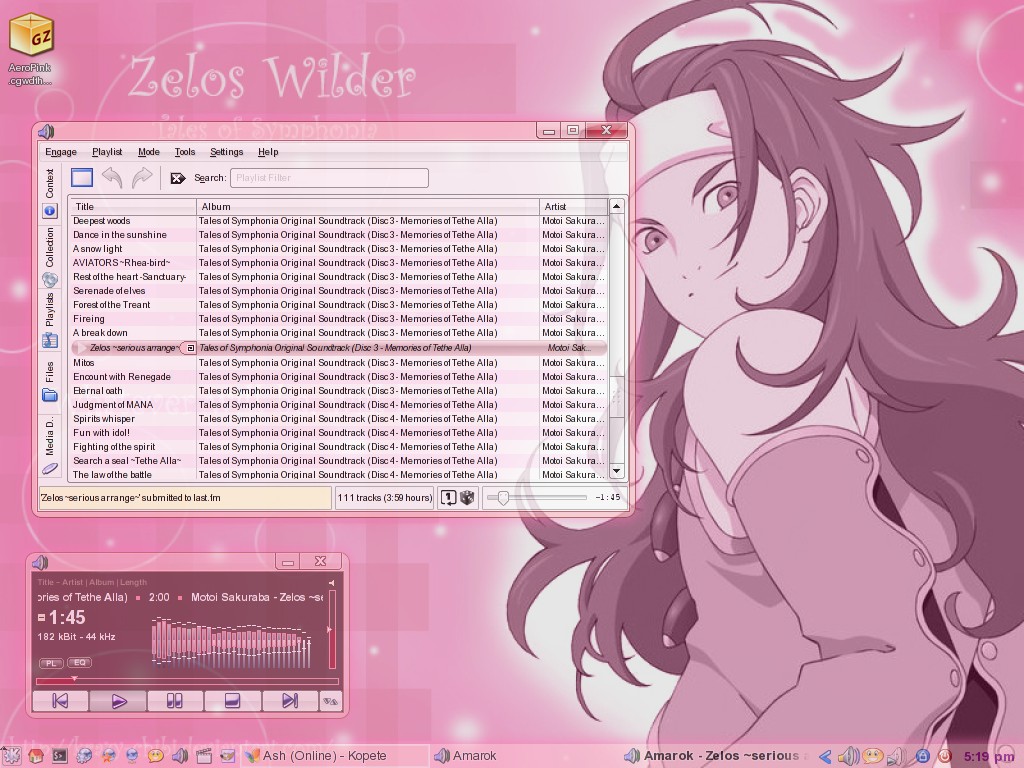Click play button in player window

[x=118, y=701]
